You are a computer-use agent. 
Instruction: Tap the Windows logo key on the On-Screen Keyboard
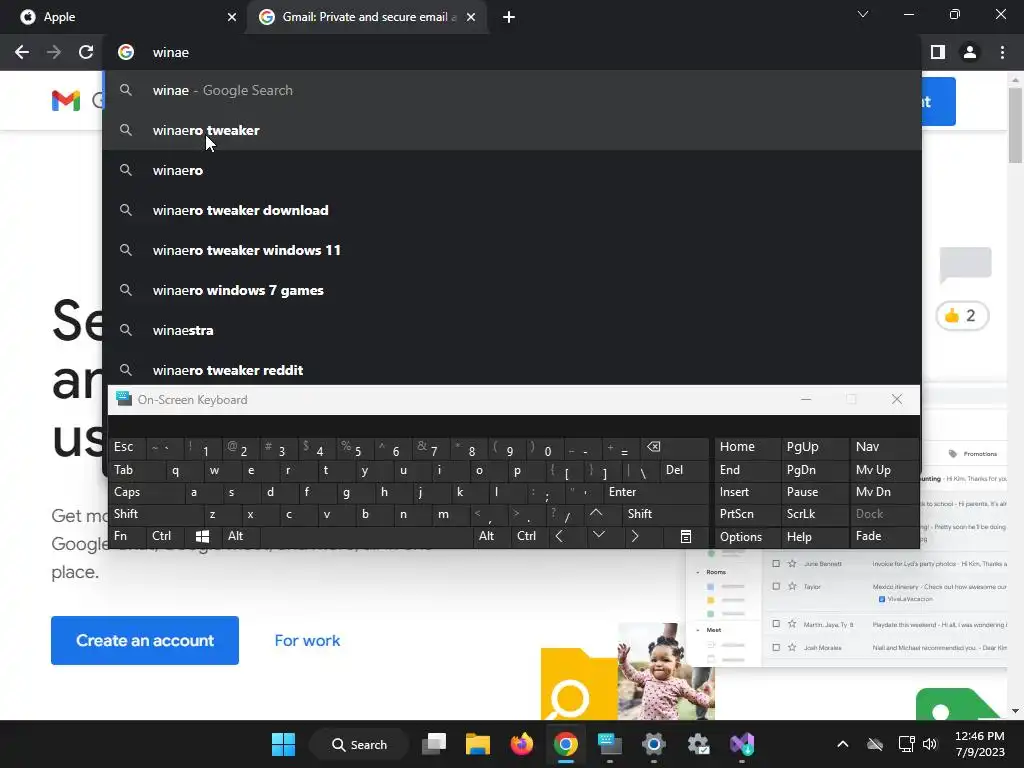203,536
